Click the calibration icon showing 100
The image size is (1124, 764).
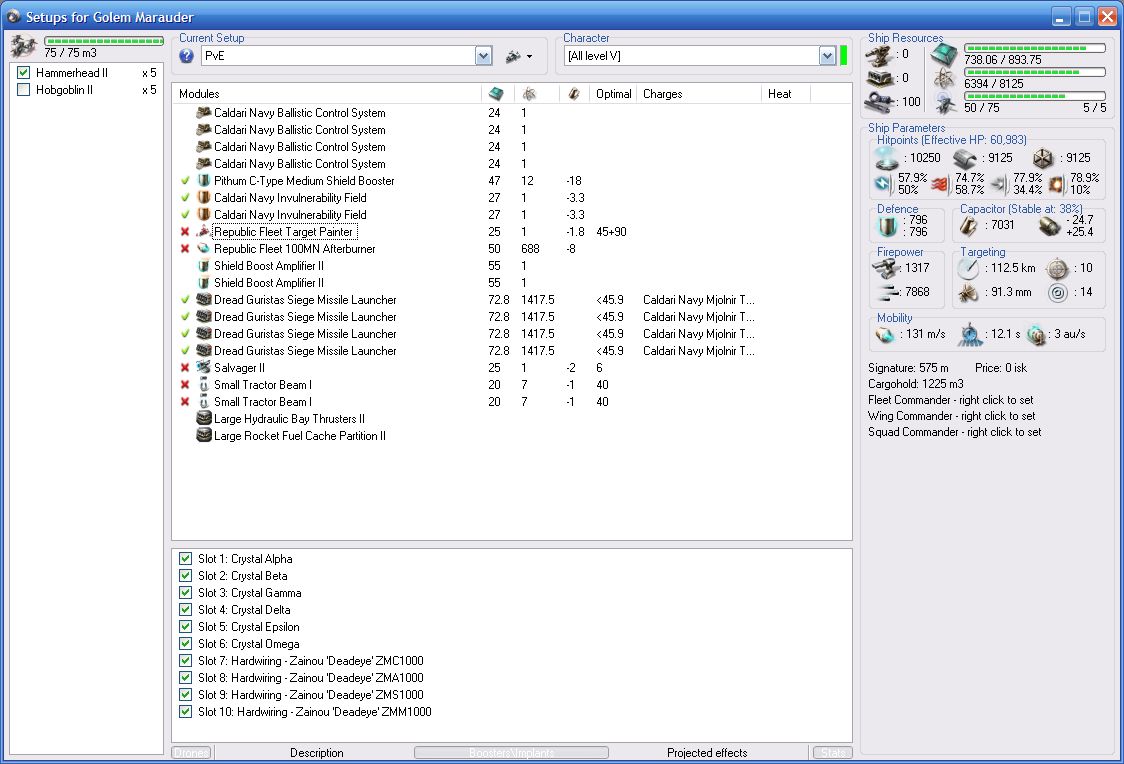click(x=880, y=102)
